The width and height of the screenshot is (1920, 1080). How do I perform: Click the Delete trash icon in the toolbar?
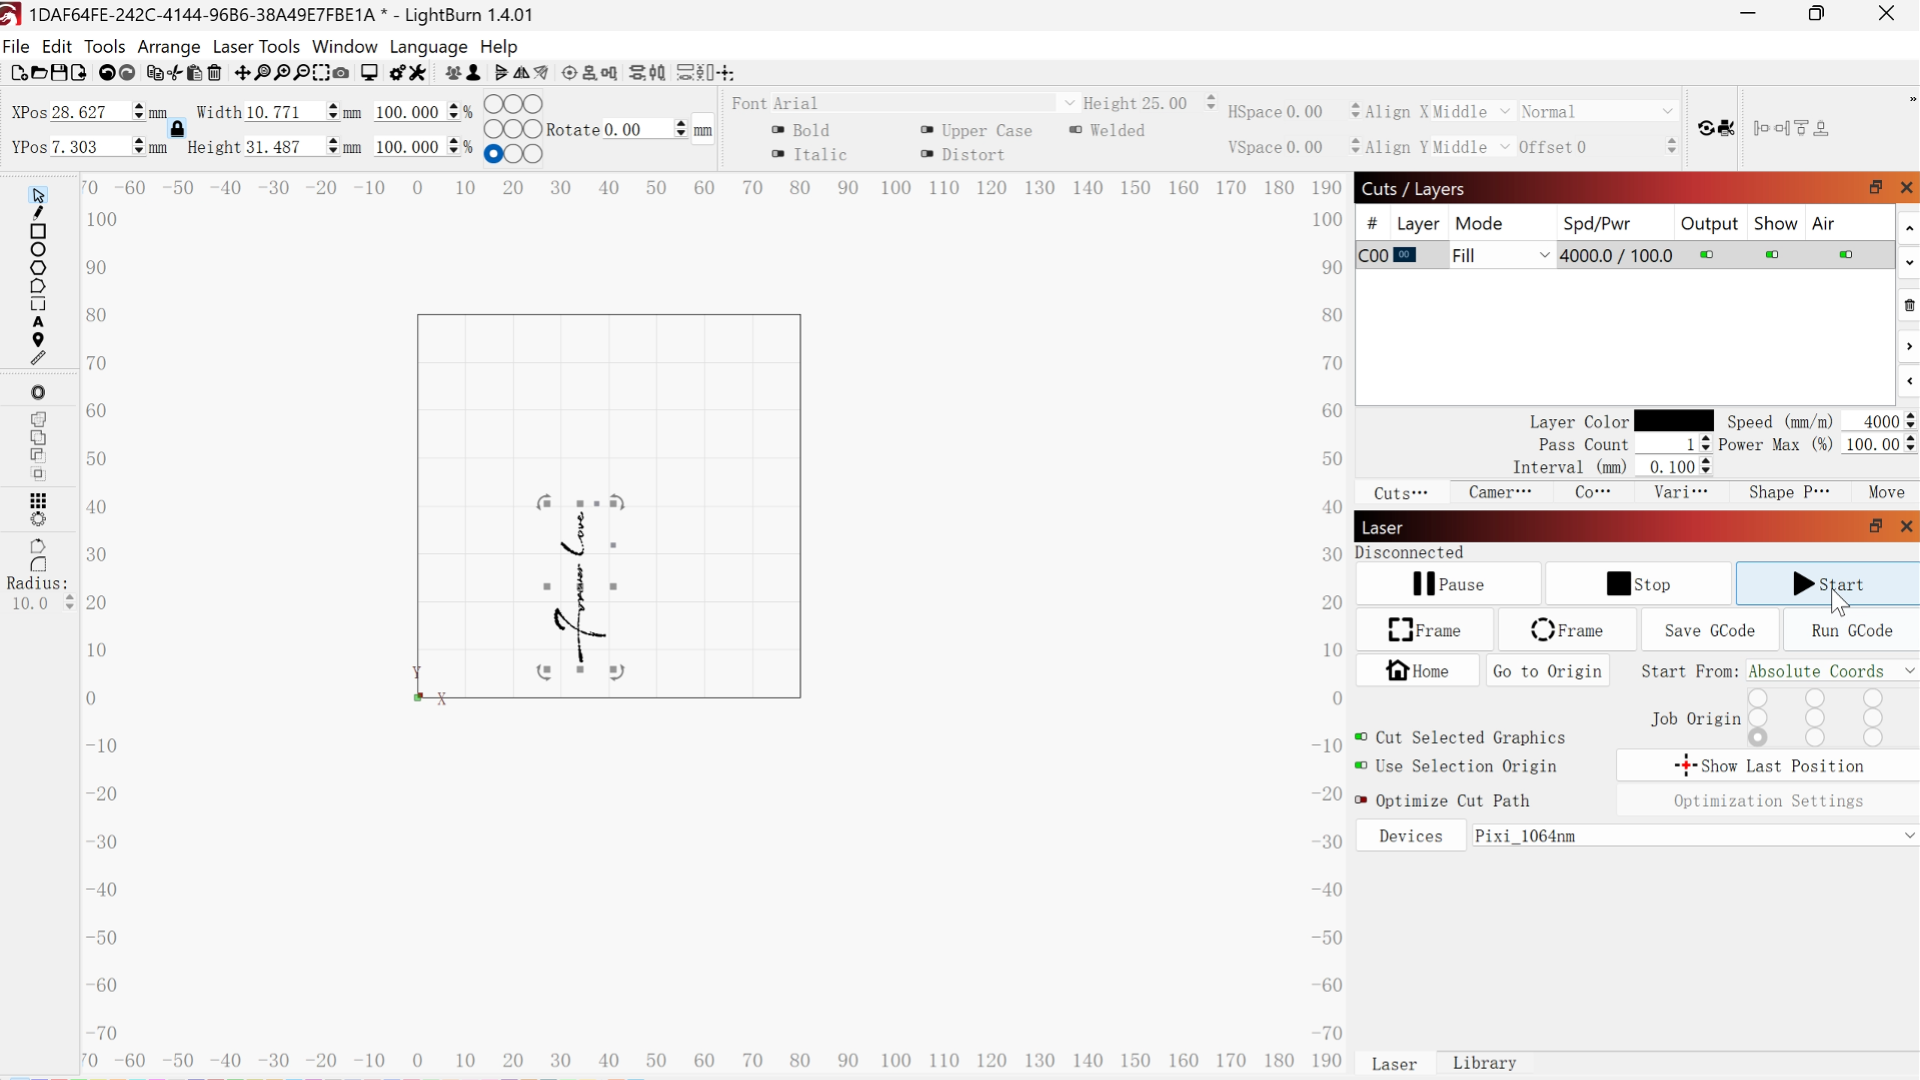[x=215, y=73]
